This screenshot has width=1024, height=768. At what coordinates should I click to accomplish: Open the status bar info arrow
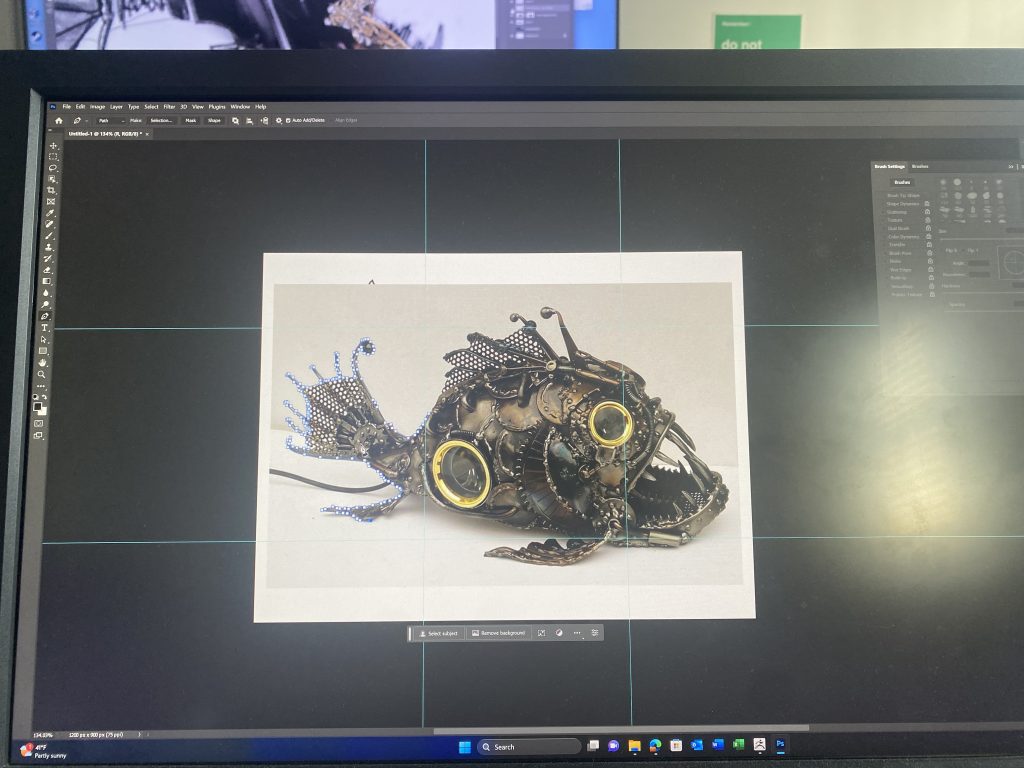[139, 735]
